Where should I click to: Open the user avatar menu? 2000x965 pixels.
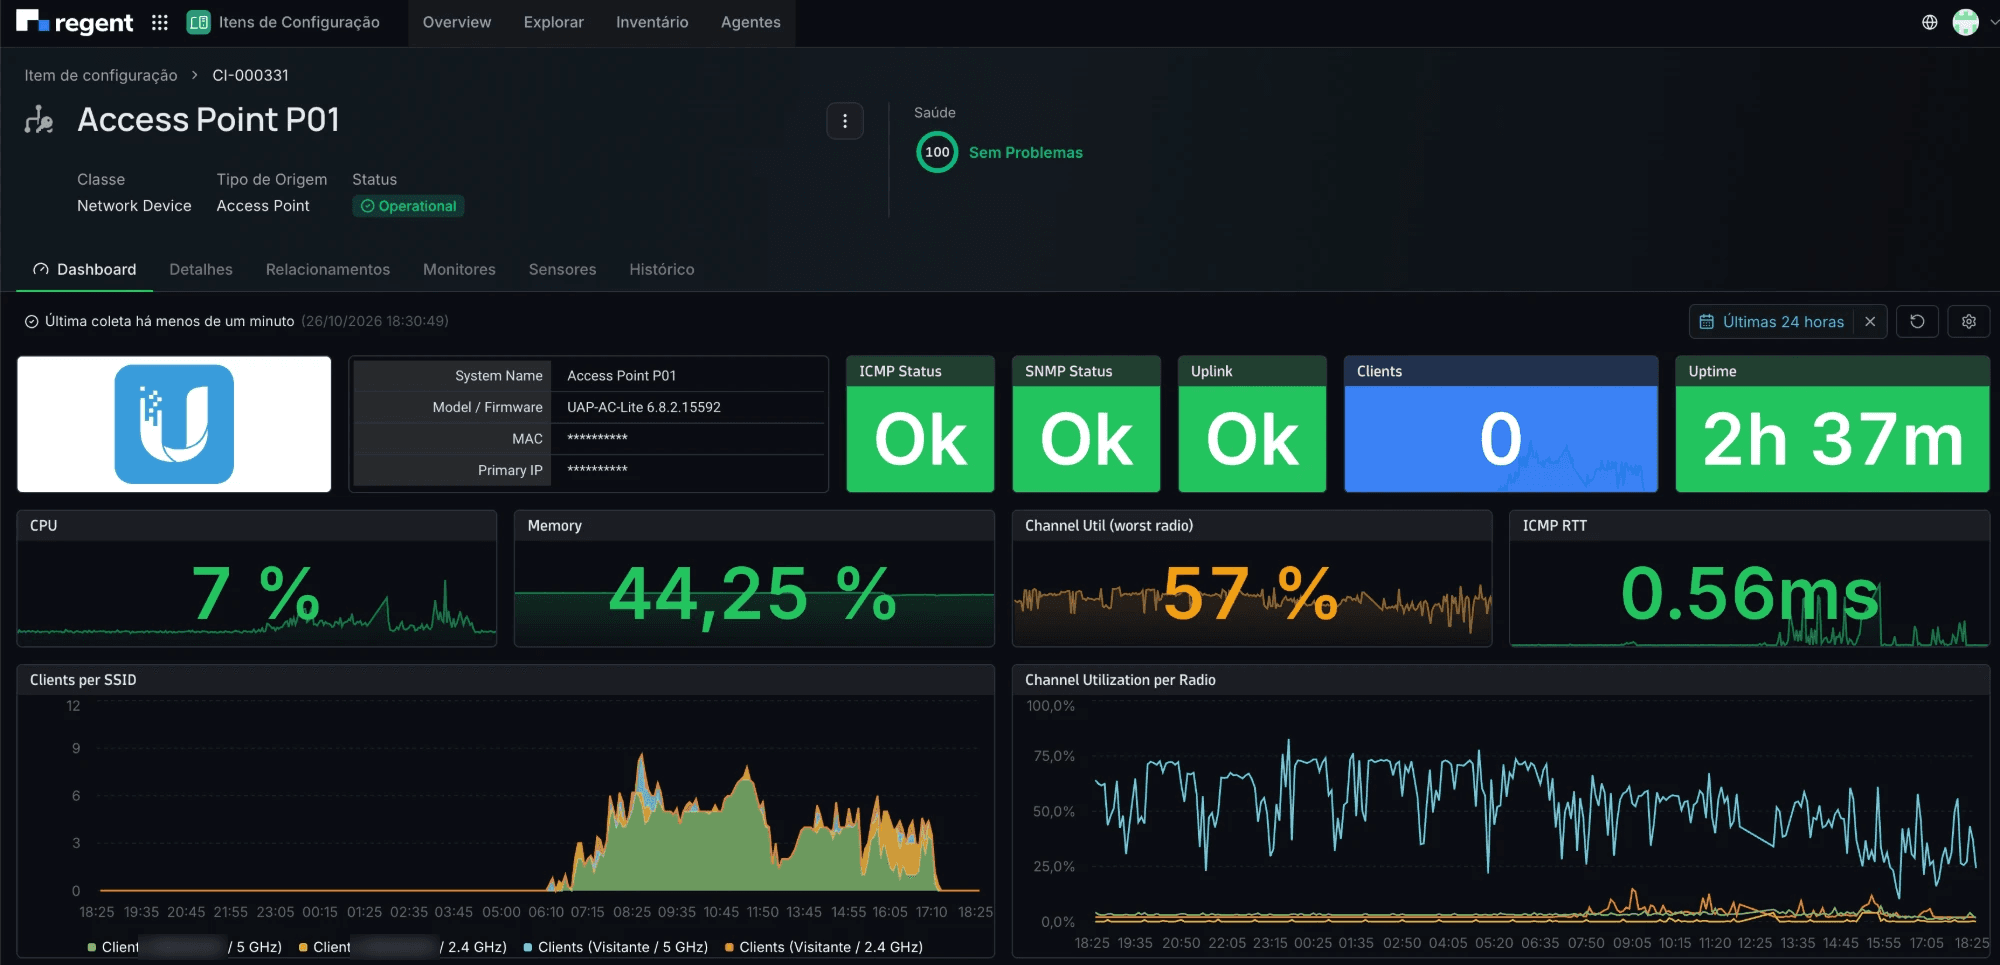pyautogui.click(x=1966, y=22)
